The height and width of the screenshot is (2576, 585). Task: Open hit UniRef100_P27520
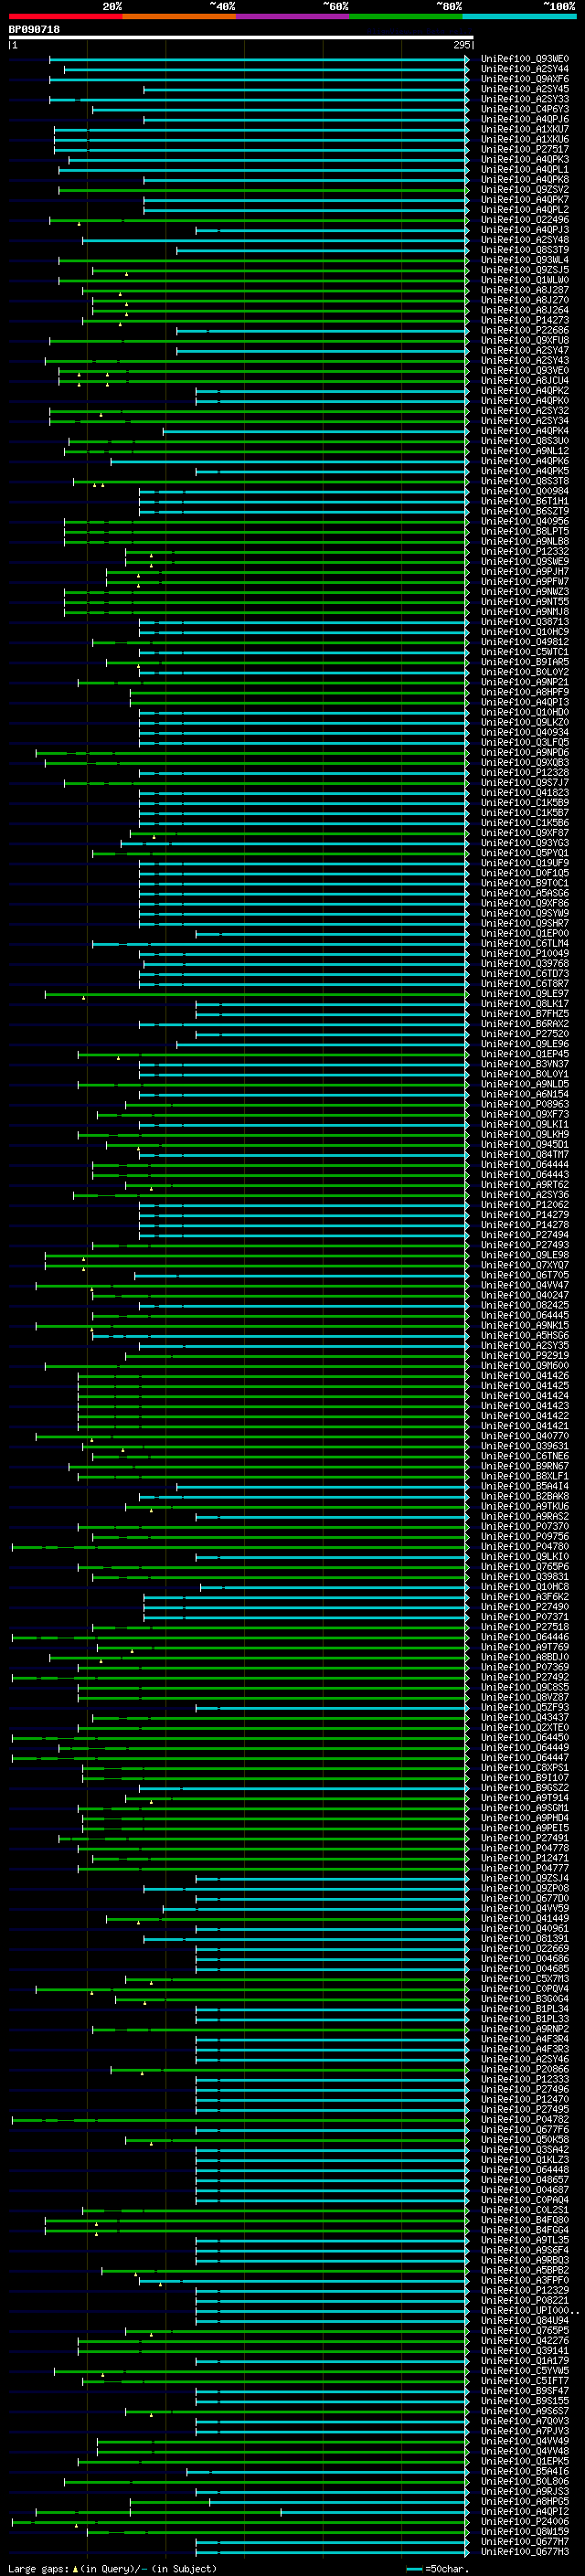[x=525, y=1034]
